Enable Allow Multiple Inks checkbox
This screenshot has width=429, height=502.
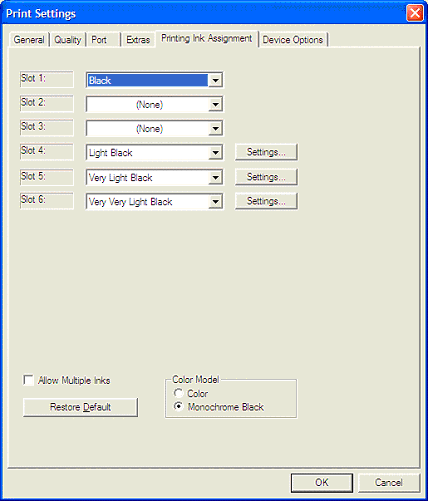click(28, 380)
